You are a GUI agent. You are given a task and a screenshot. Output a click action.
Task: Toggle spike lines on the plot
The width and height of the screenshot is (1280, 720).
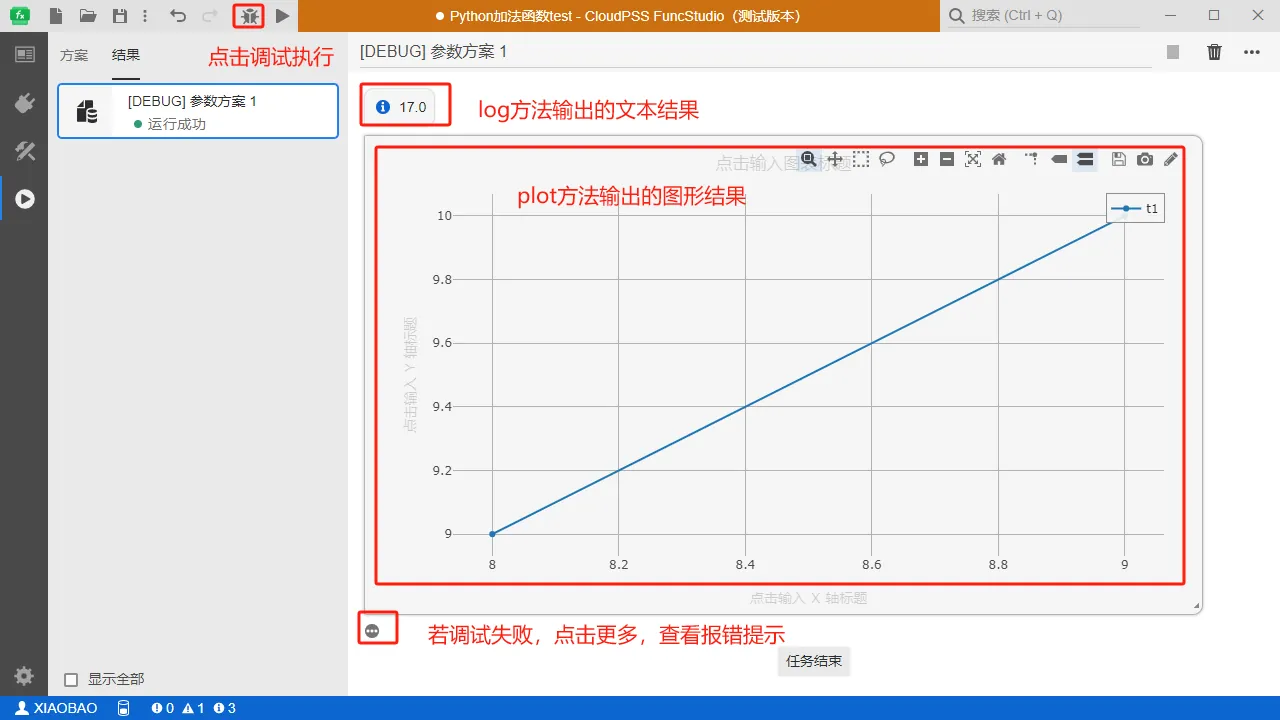click(x=1032, y=159)
